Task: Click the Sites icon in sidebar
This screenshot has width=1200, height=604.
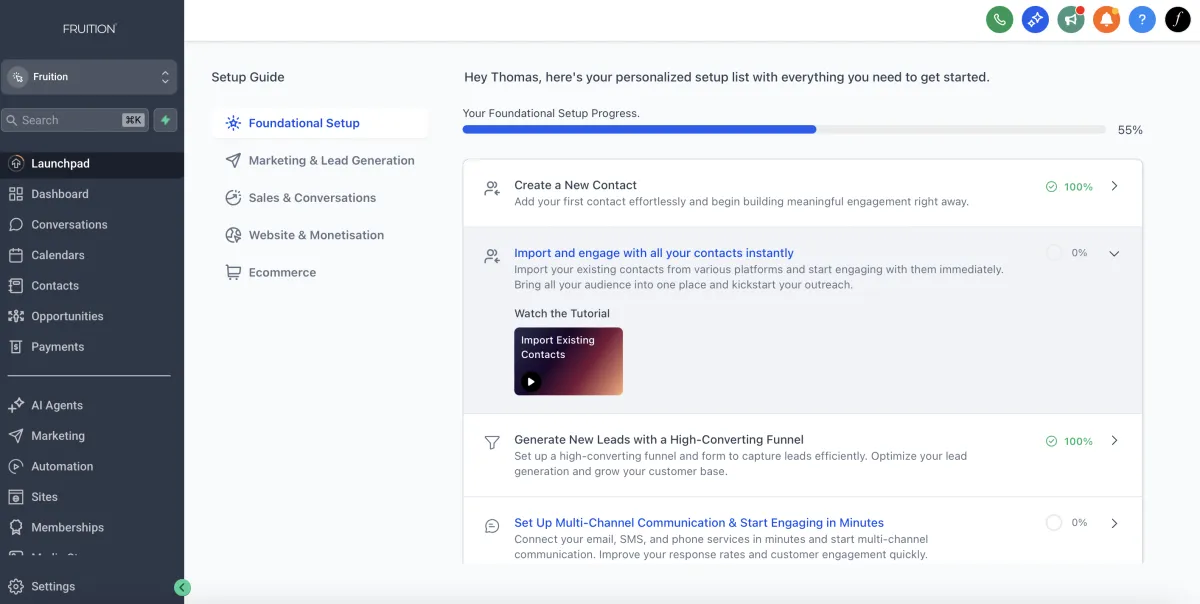Action: (16, 497)
